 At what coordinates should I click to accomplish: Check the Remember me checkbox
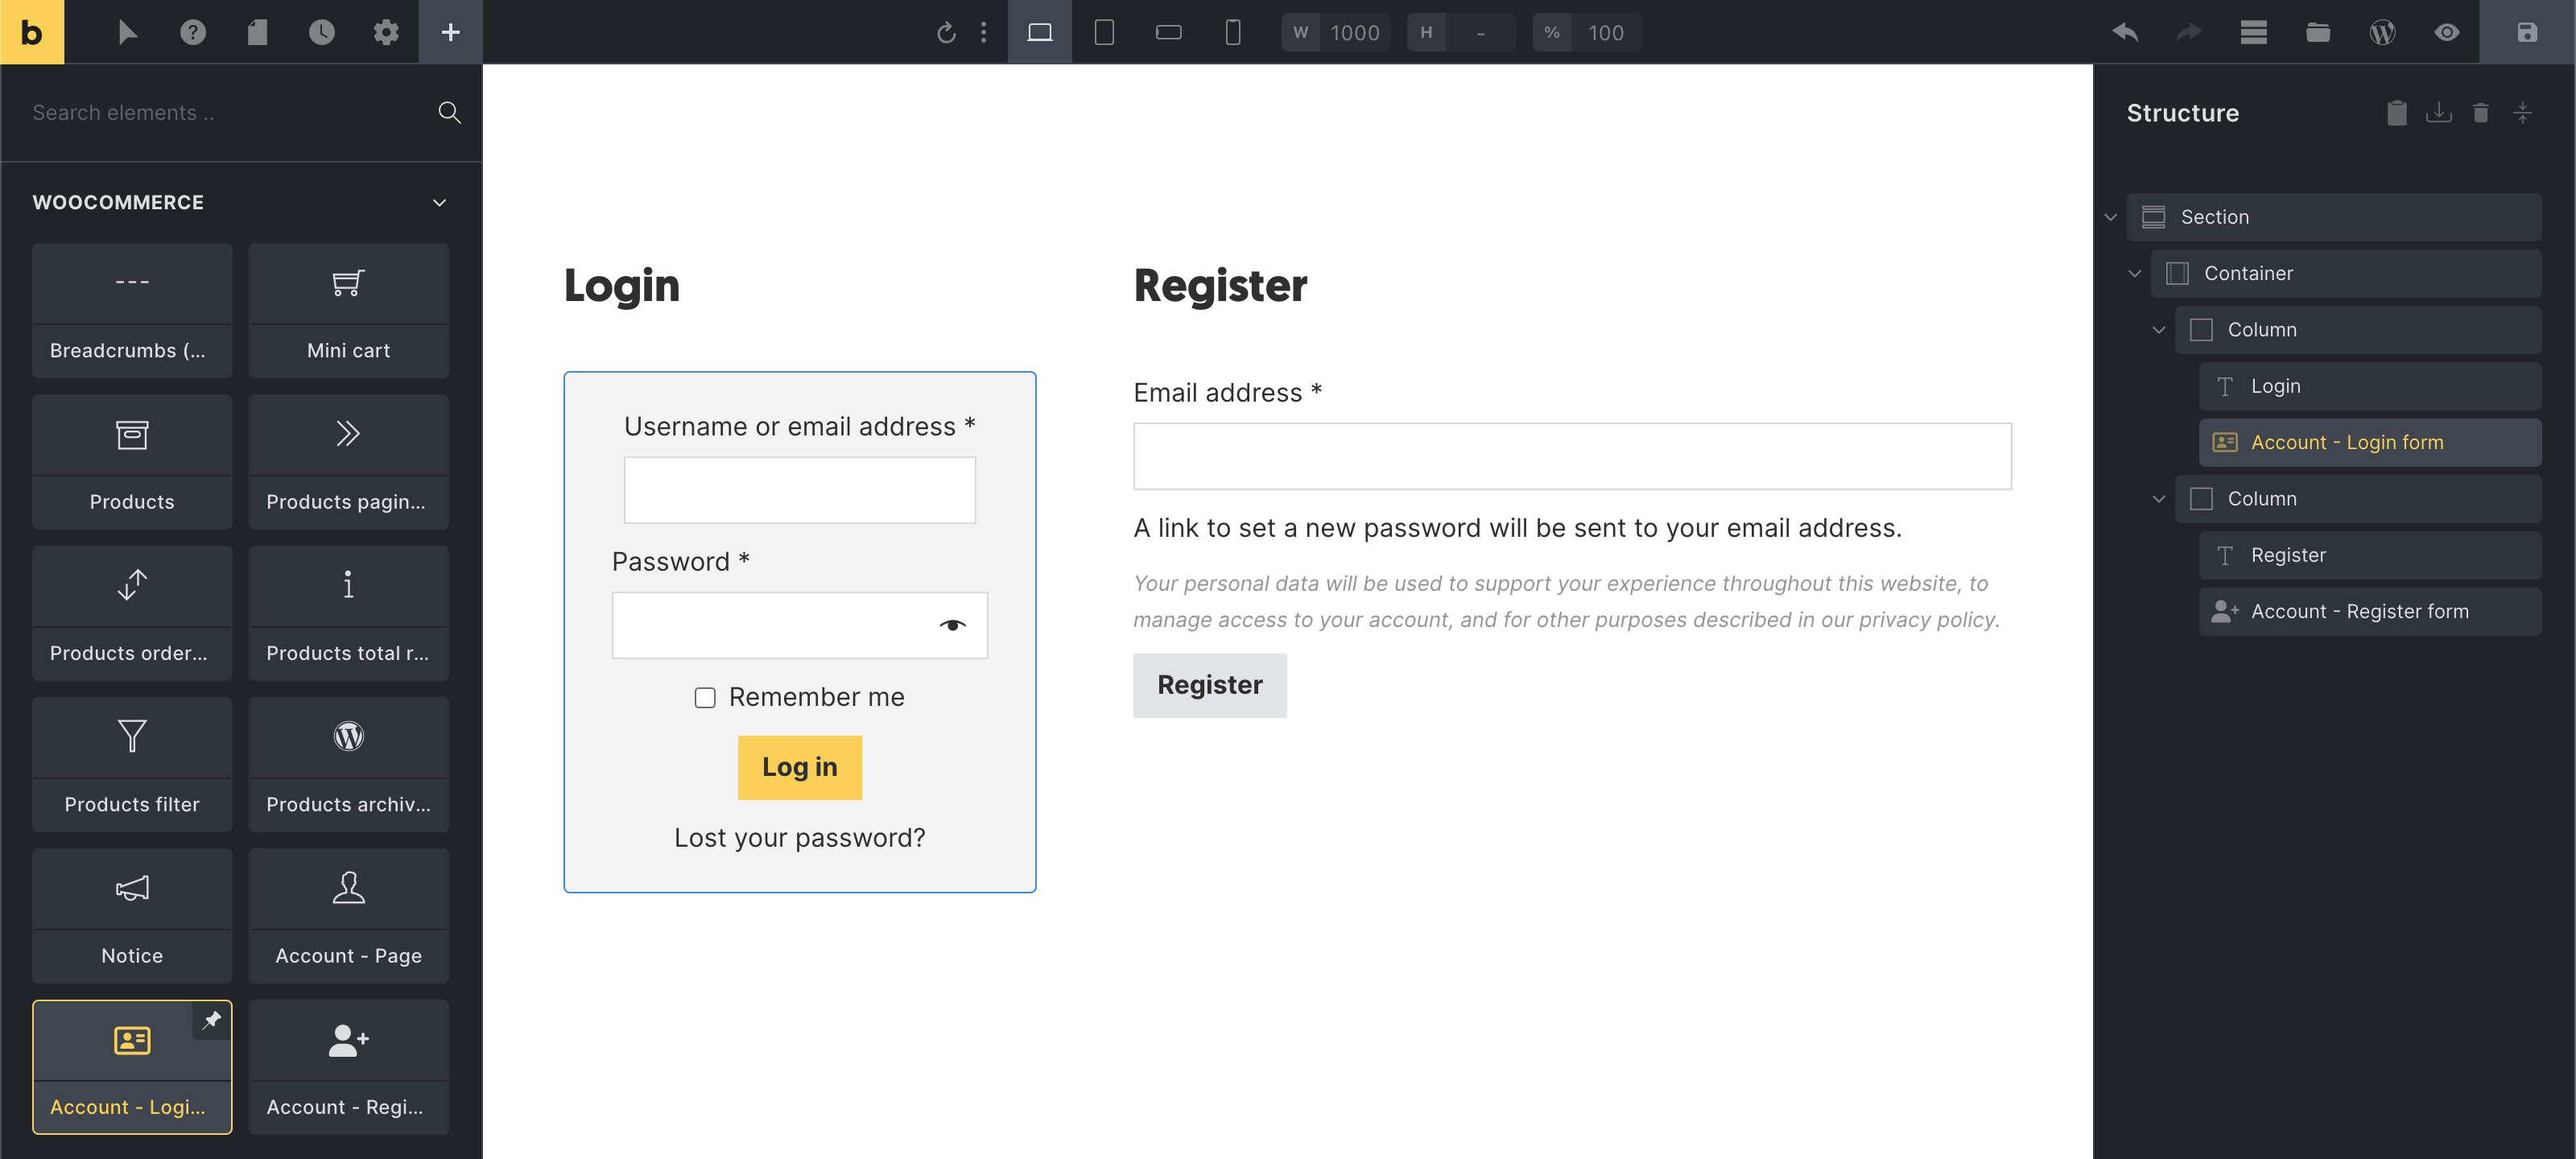705,697
